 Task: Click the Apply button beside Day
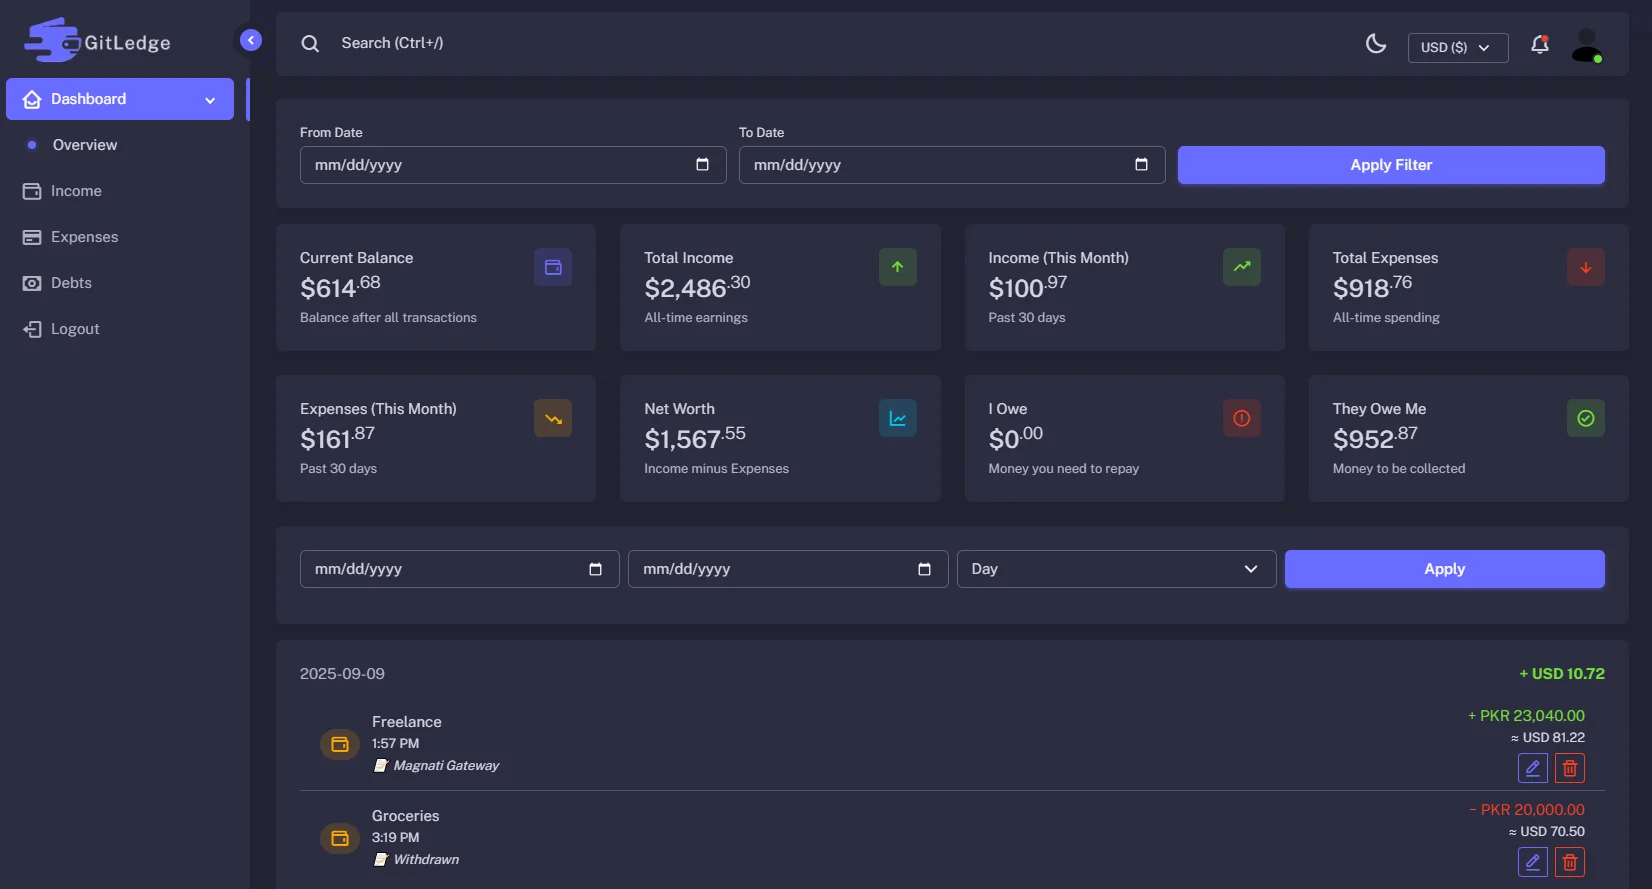pyautogui.click(x=1444, y=569)
